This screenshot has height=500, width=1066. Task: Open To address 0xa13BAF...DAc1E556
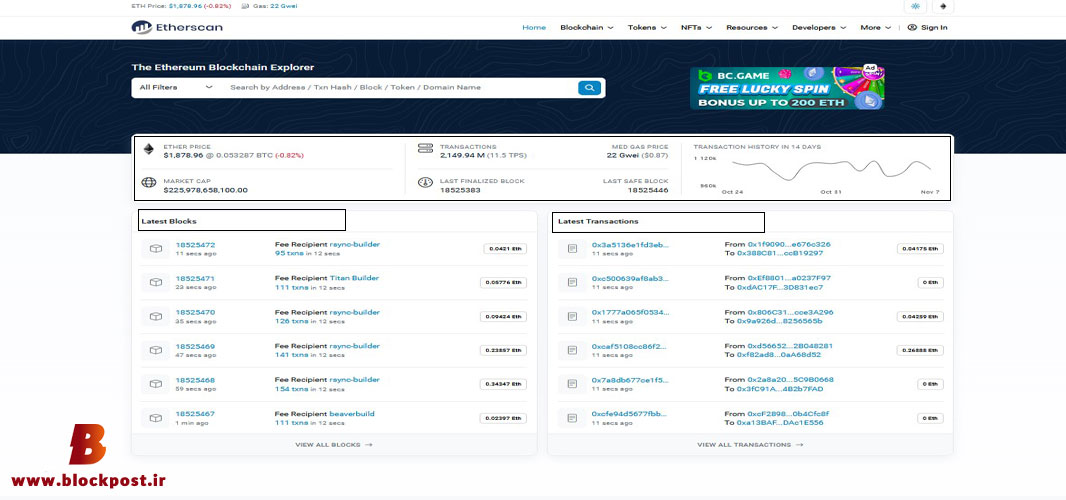coord(780,422)
